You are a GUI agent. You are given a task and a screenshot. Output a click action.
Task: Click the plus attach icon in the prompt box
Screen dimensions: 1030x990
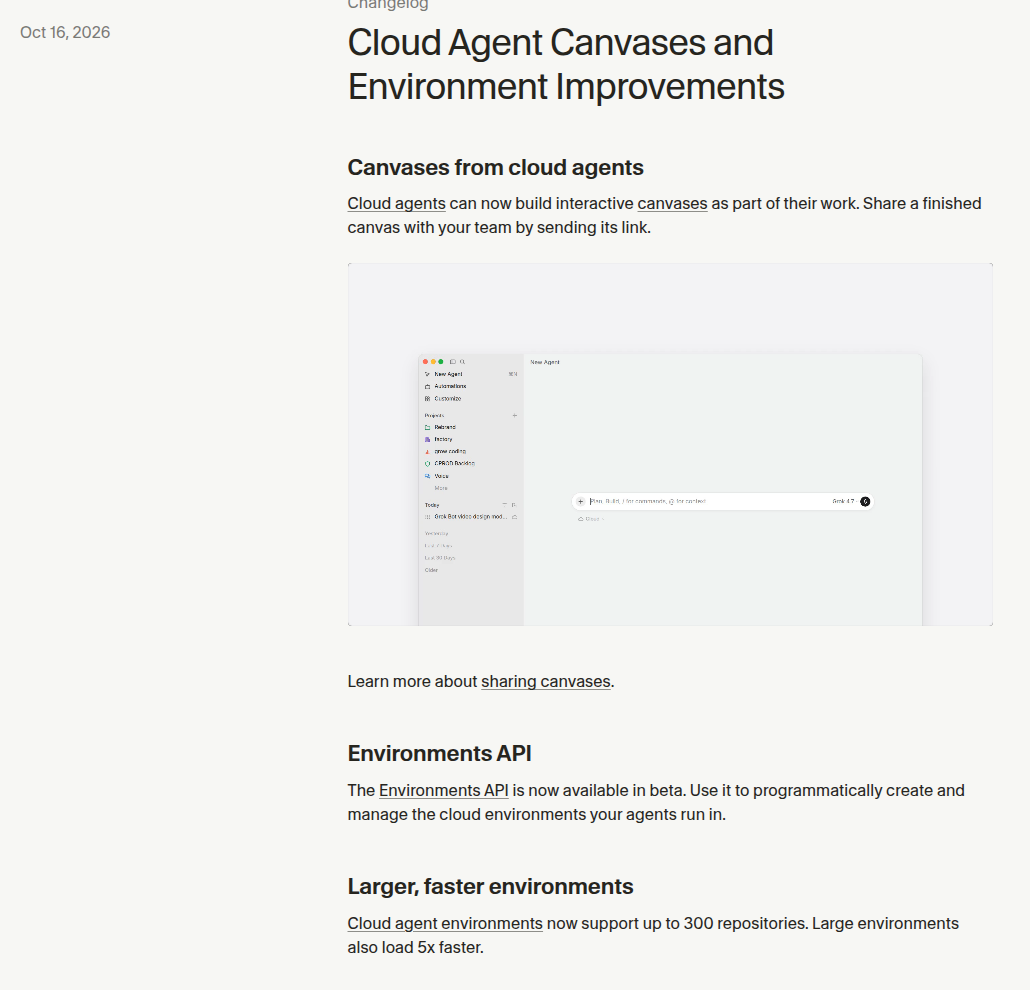pyautogui.click(x=581, y=501)
